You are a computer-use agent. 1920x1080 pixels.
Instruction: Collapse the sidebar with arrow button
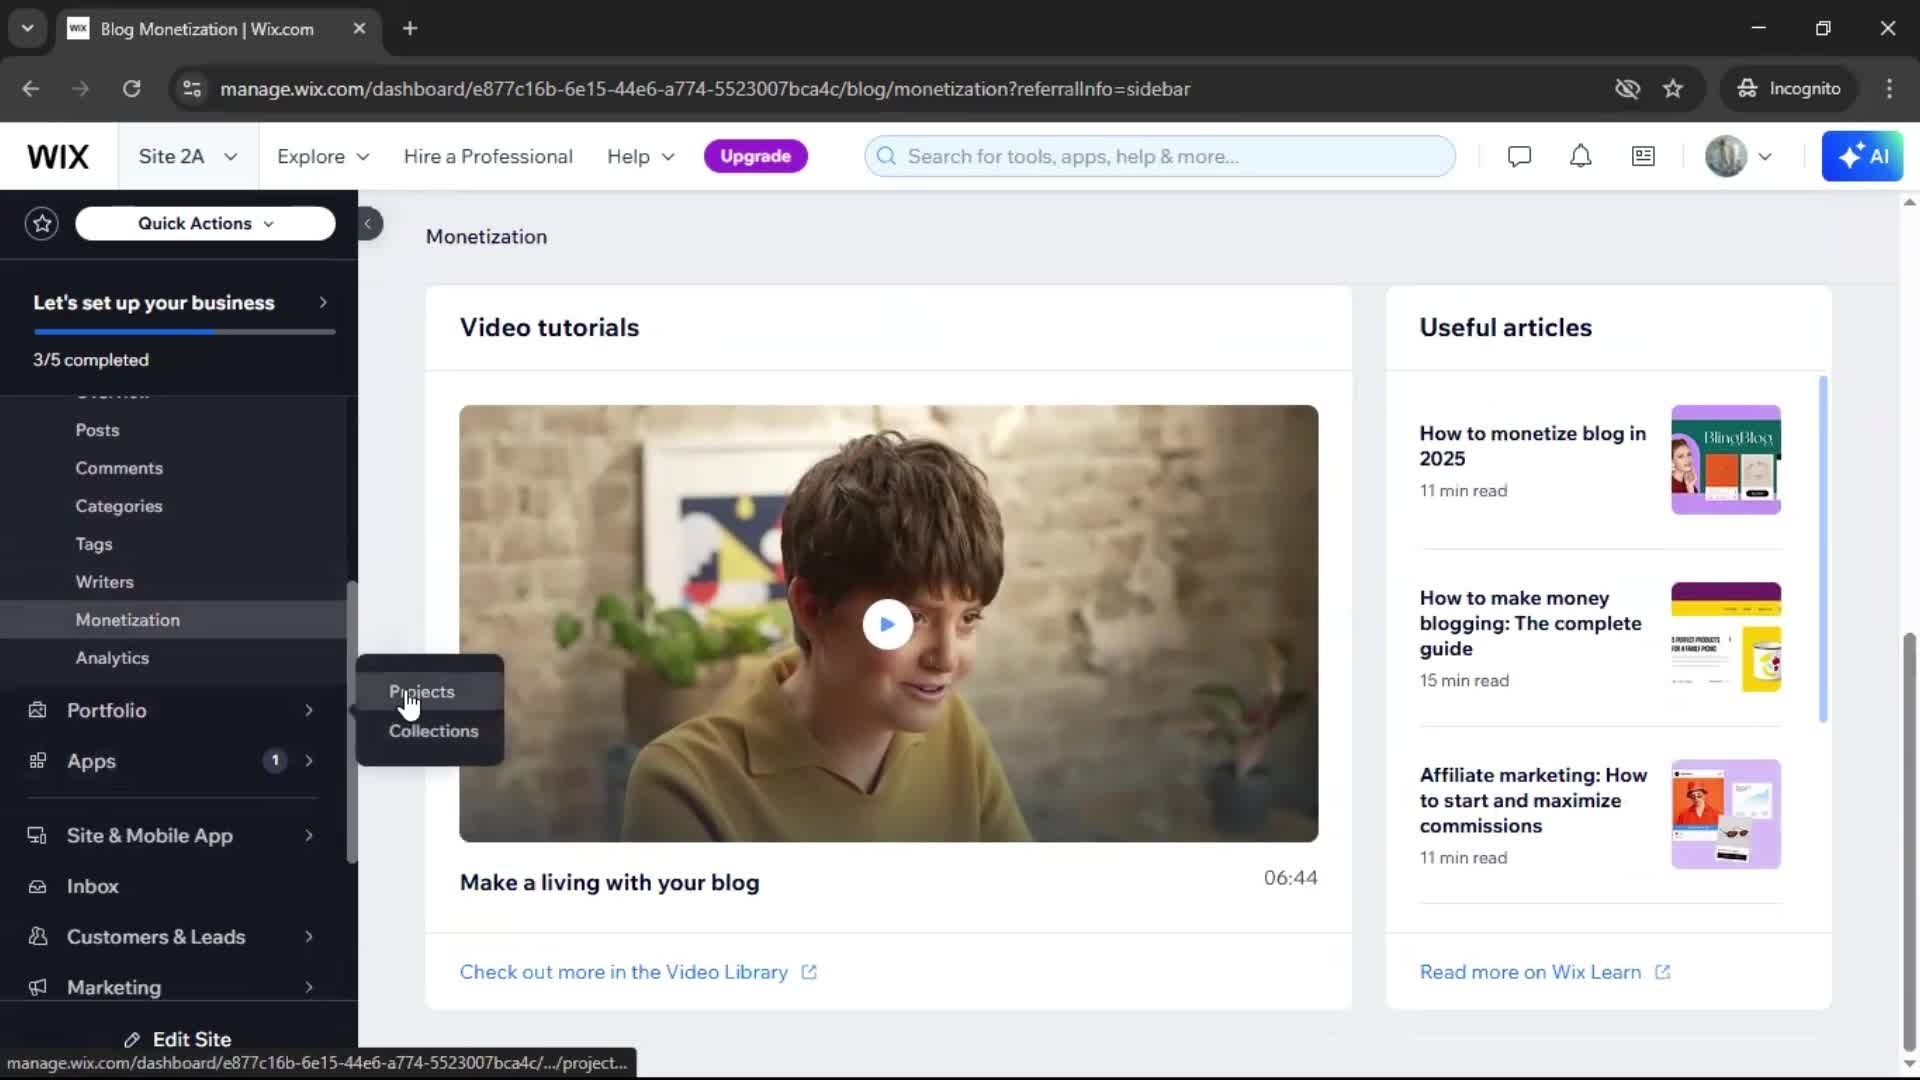point(368,223)
